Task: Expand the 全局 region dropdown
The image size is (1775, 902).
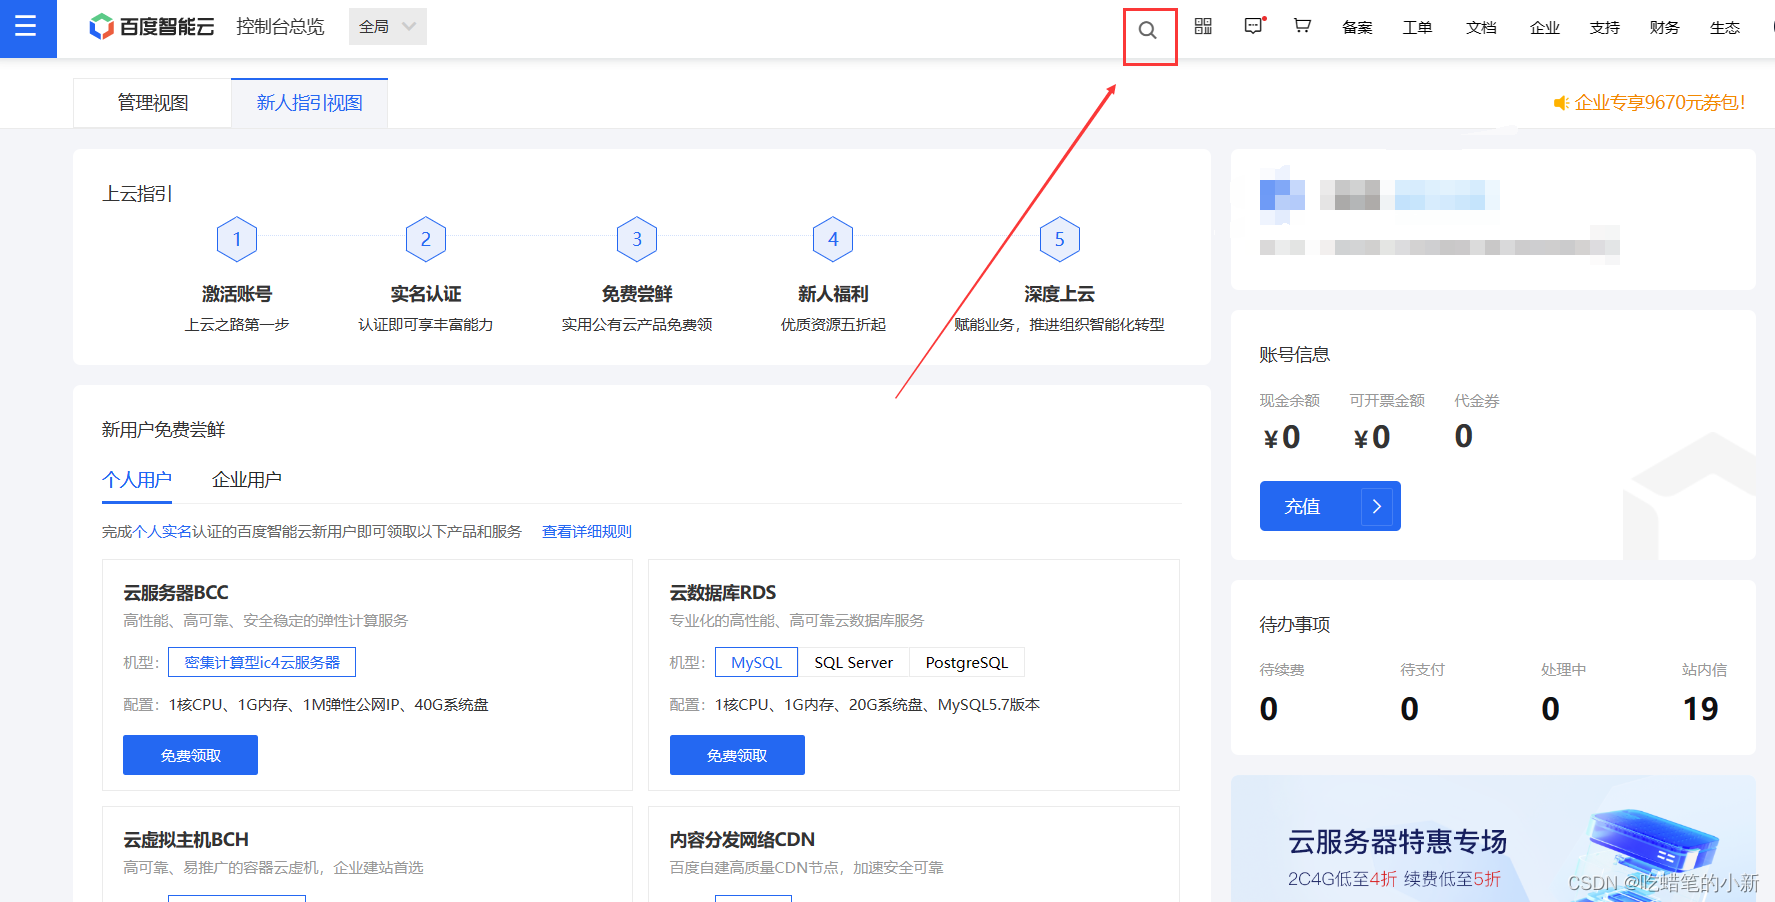Action: [x=388, y=27]
